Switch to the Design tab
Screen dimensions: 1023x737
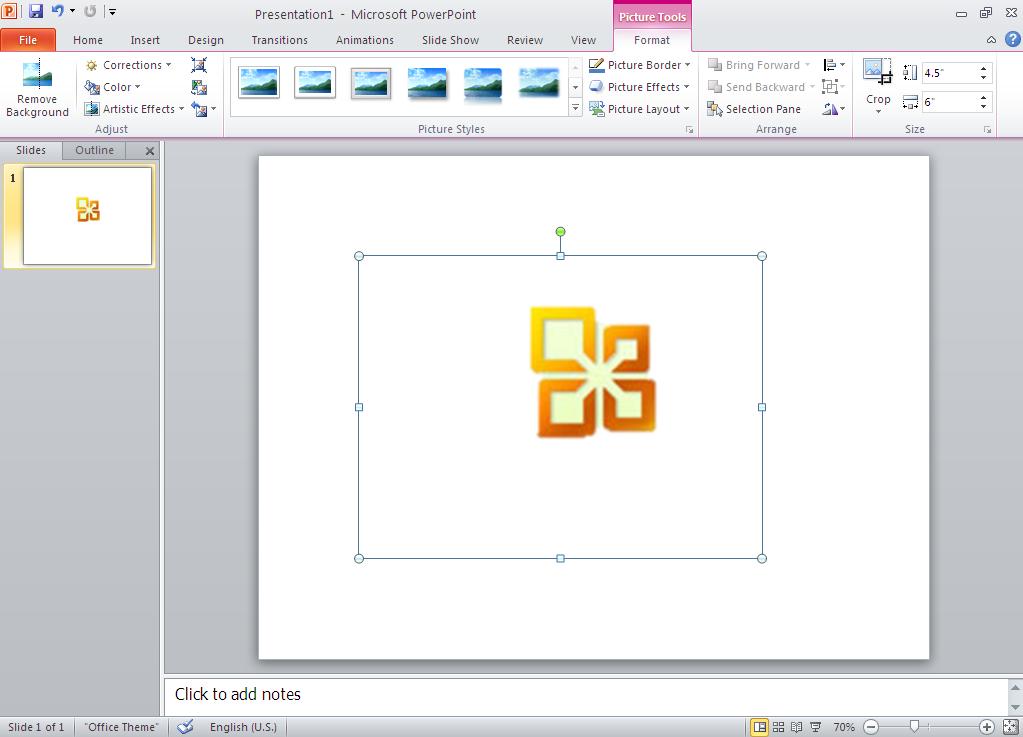(x=206, y=40)
